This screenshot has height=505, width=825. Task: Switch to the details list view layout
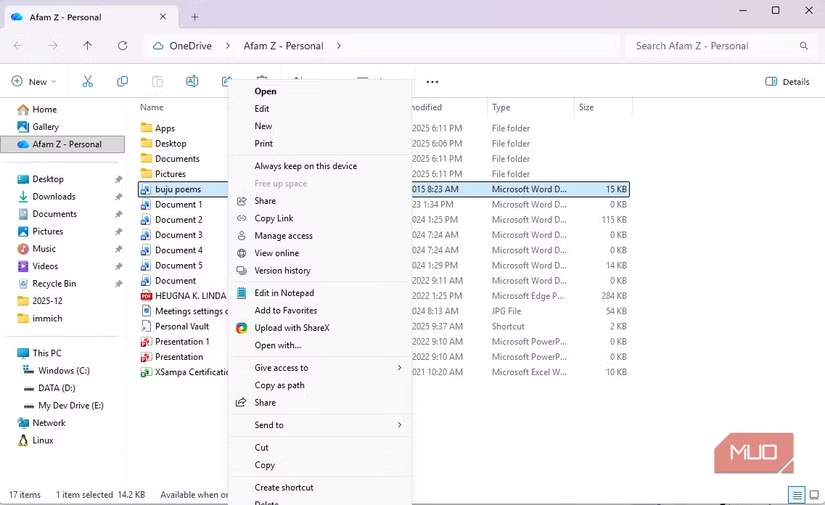(797, 495)
